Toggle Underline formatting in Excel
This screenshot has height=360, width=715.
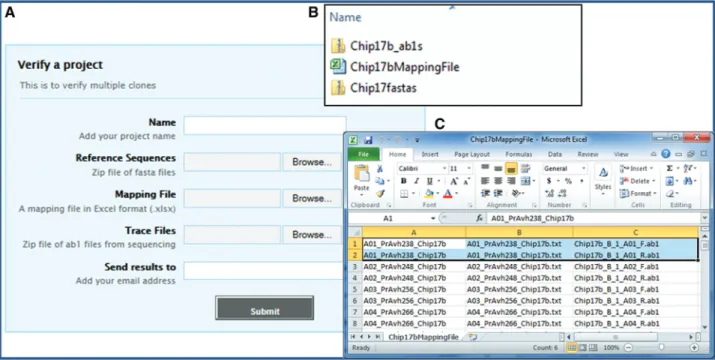point(429,181)
